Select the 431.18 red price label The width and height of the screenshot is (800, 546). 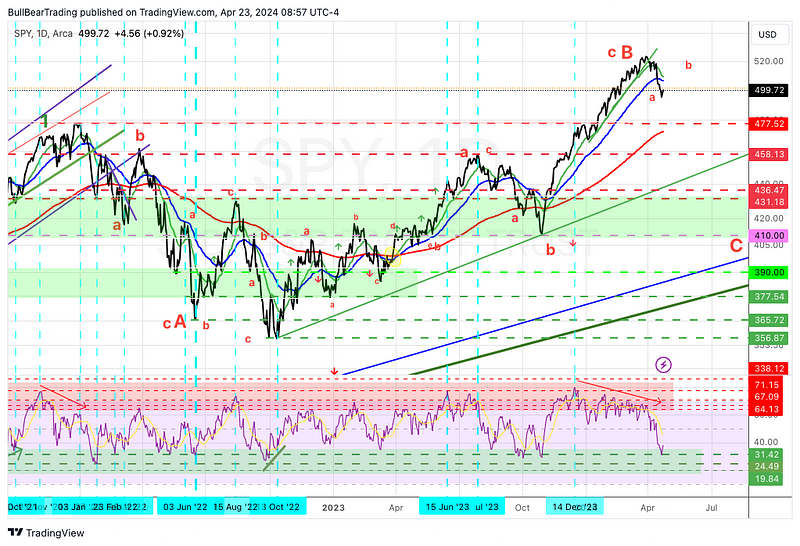(769, 202)
